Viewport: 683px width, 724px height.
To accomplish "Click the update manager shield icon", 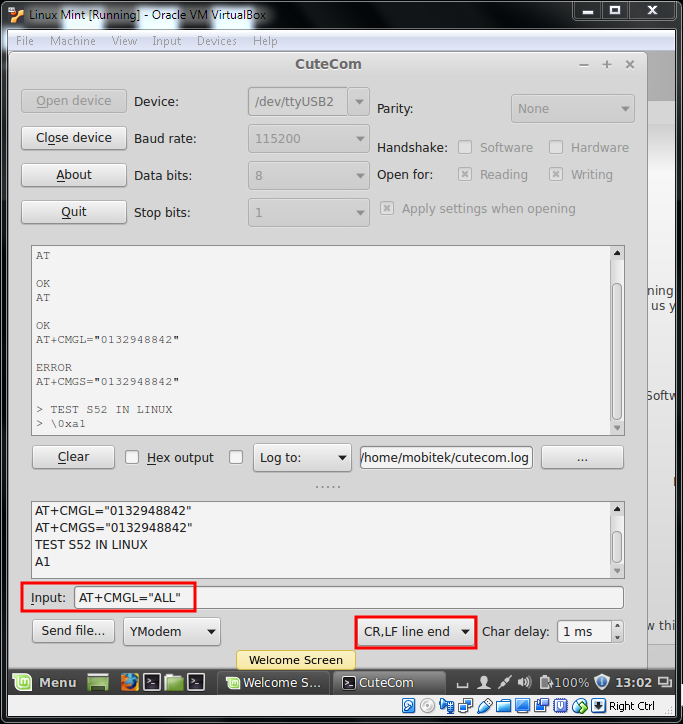I will [601, 683].
